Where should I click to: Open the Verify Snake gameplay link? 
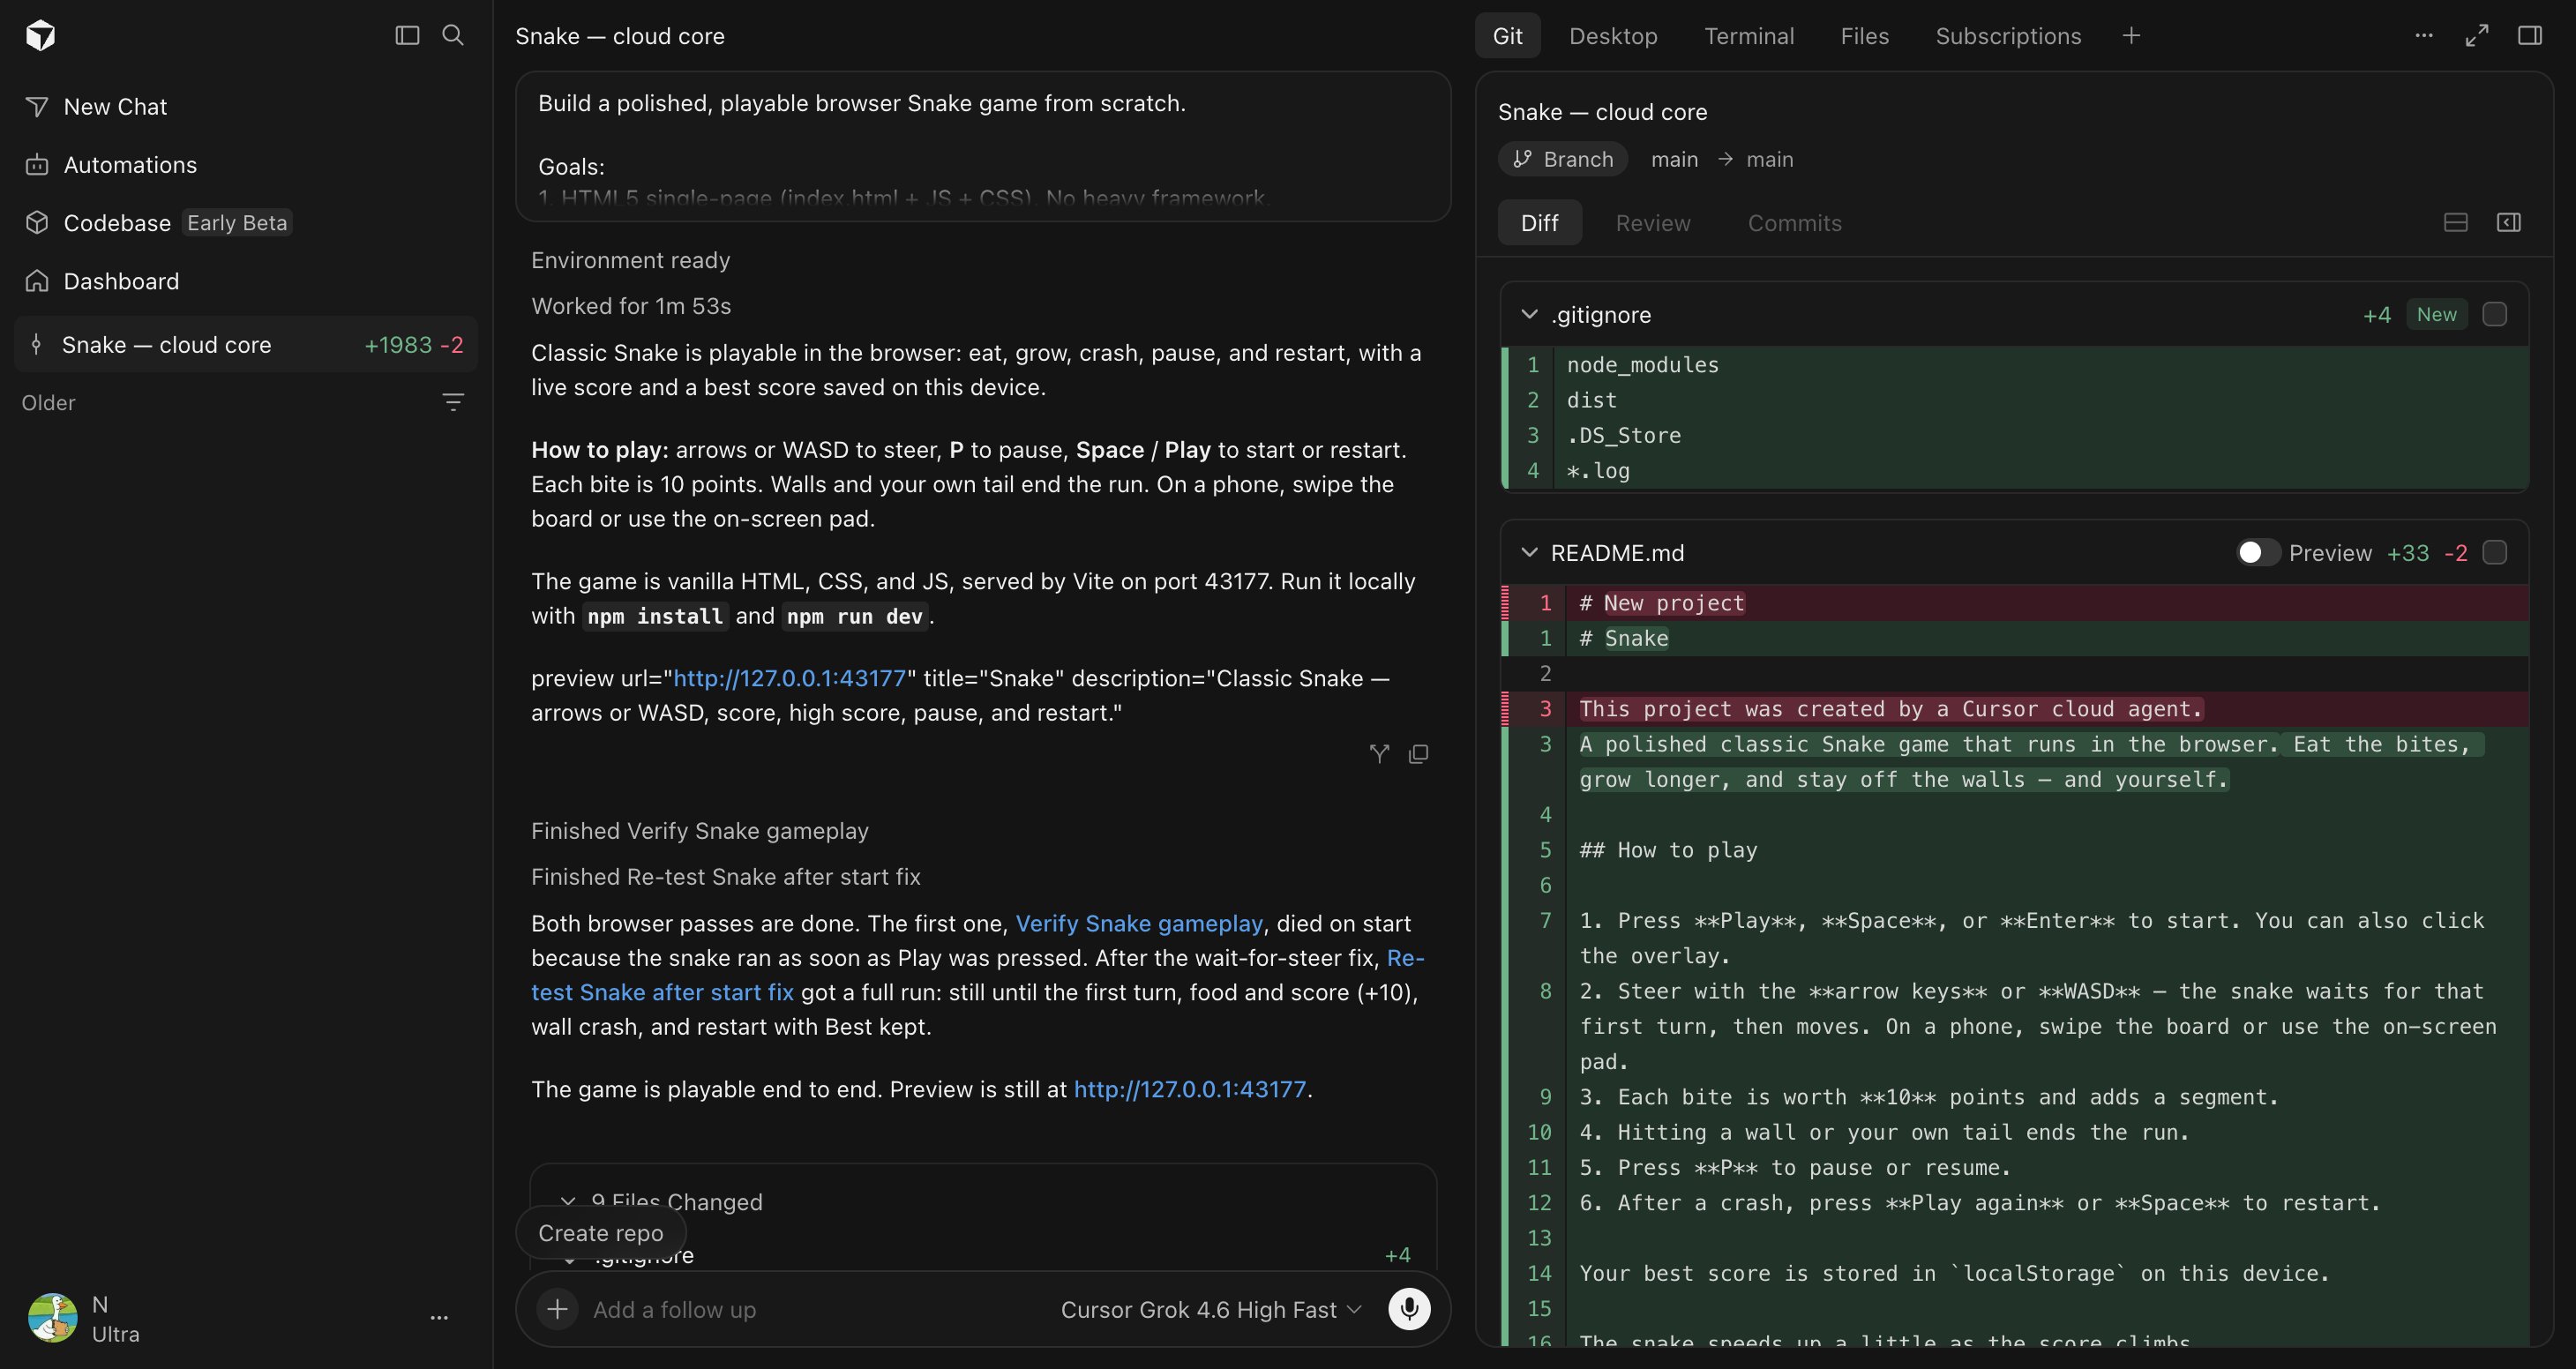pos(1139,923)
